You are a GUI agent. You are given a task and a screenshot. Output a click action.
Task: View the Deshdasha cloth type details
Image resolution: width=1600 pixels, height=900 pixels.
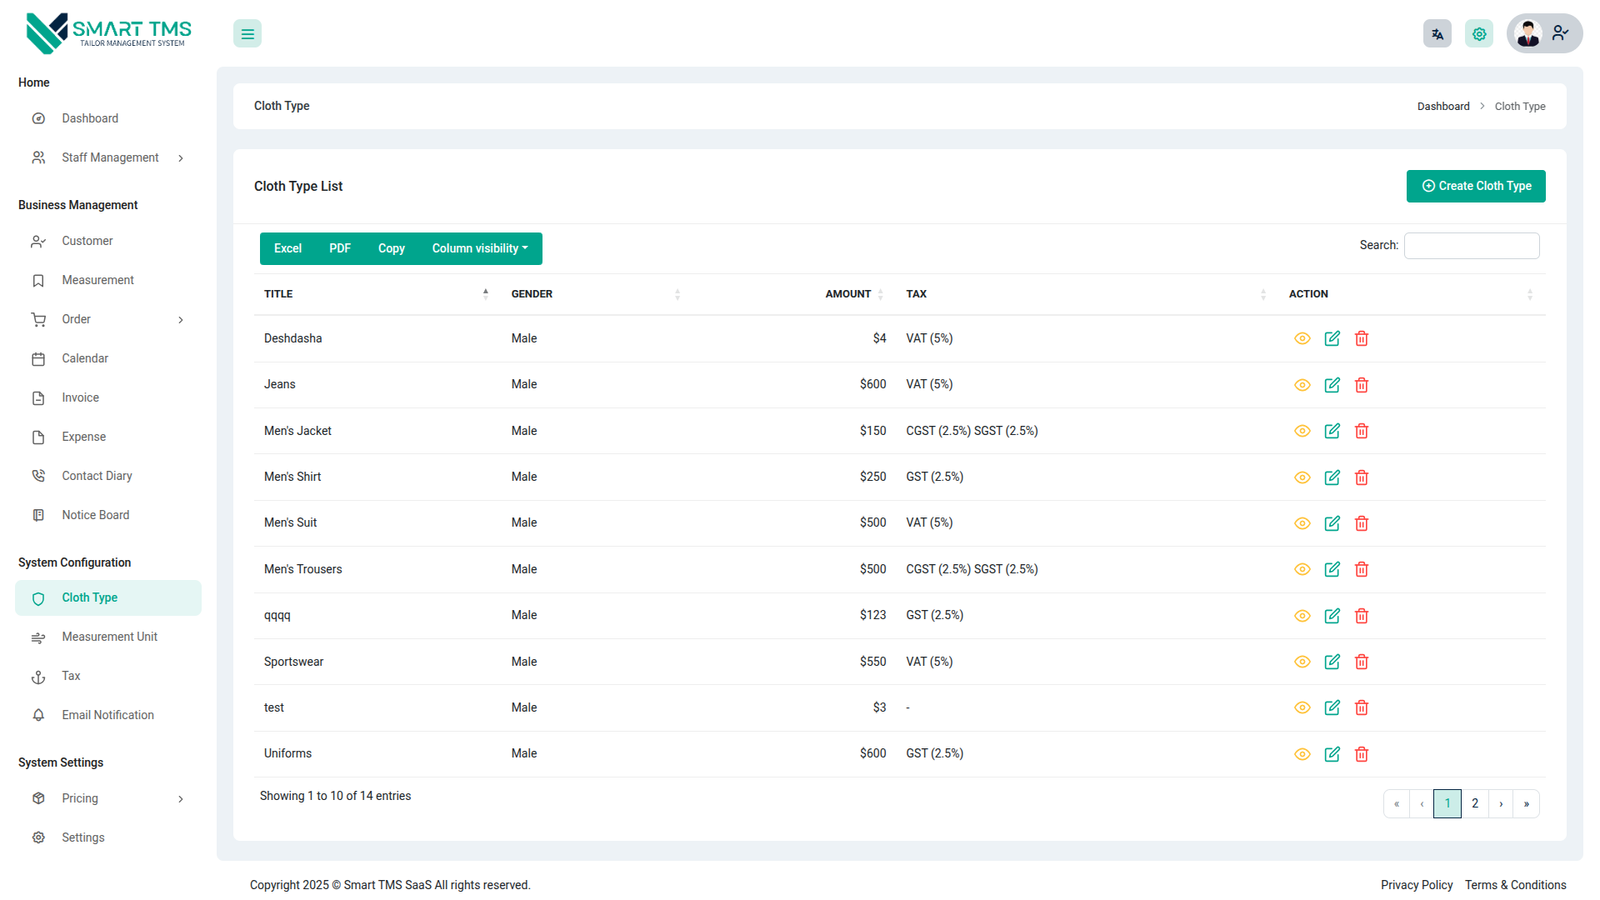(1301, 339)
